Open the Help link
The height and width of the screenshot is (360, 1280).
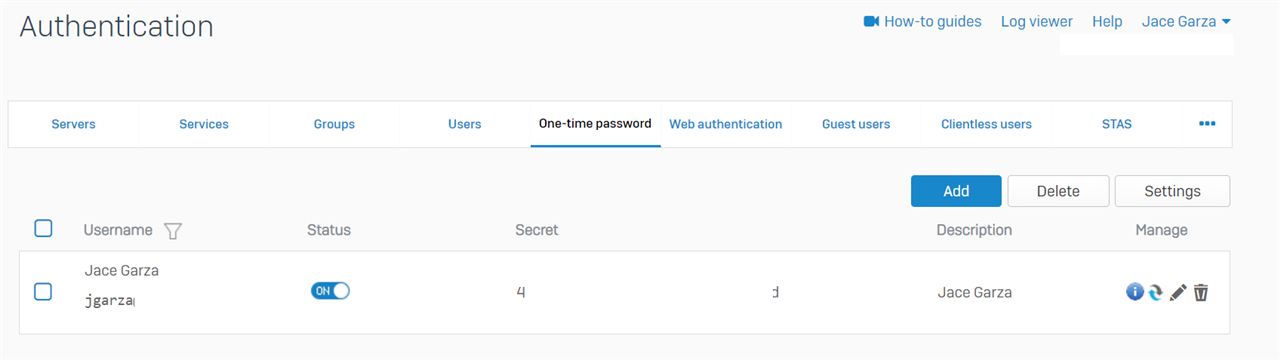[x=1107, y=21]
